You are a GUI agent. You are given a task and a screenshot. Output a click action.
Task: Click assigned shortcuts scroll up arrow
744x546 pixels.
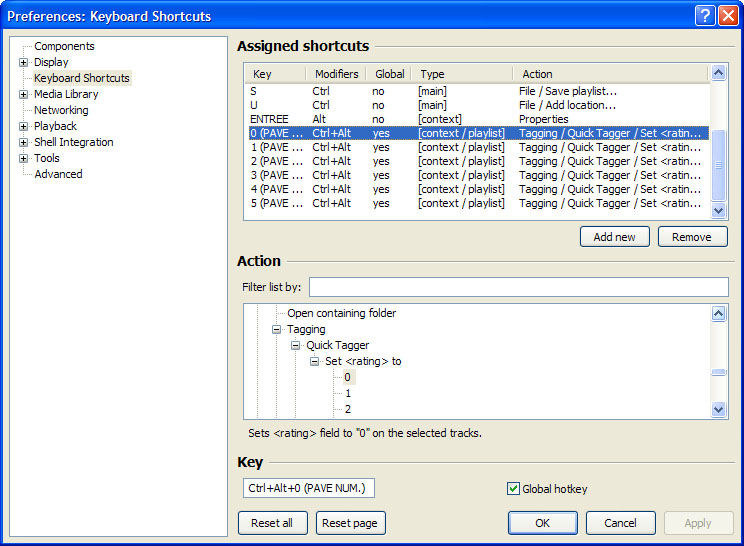(718, 73)
